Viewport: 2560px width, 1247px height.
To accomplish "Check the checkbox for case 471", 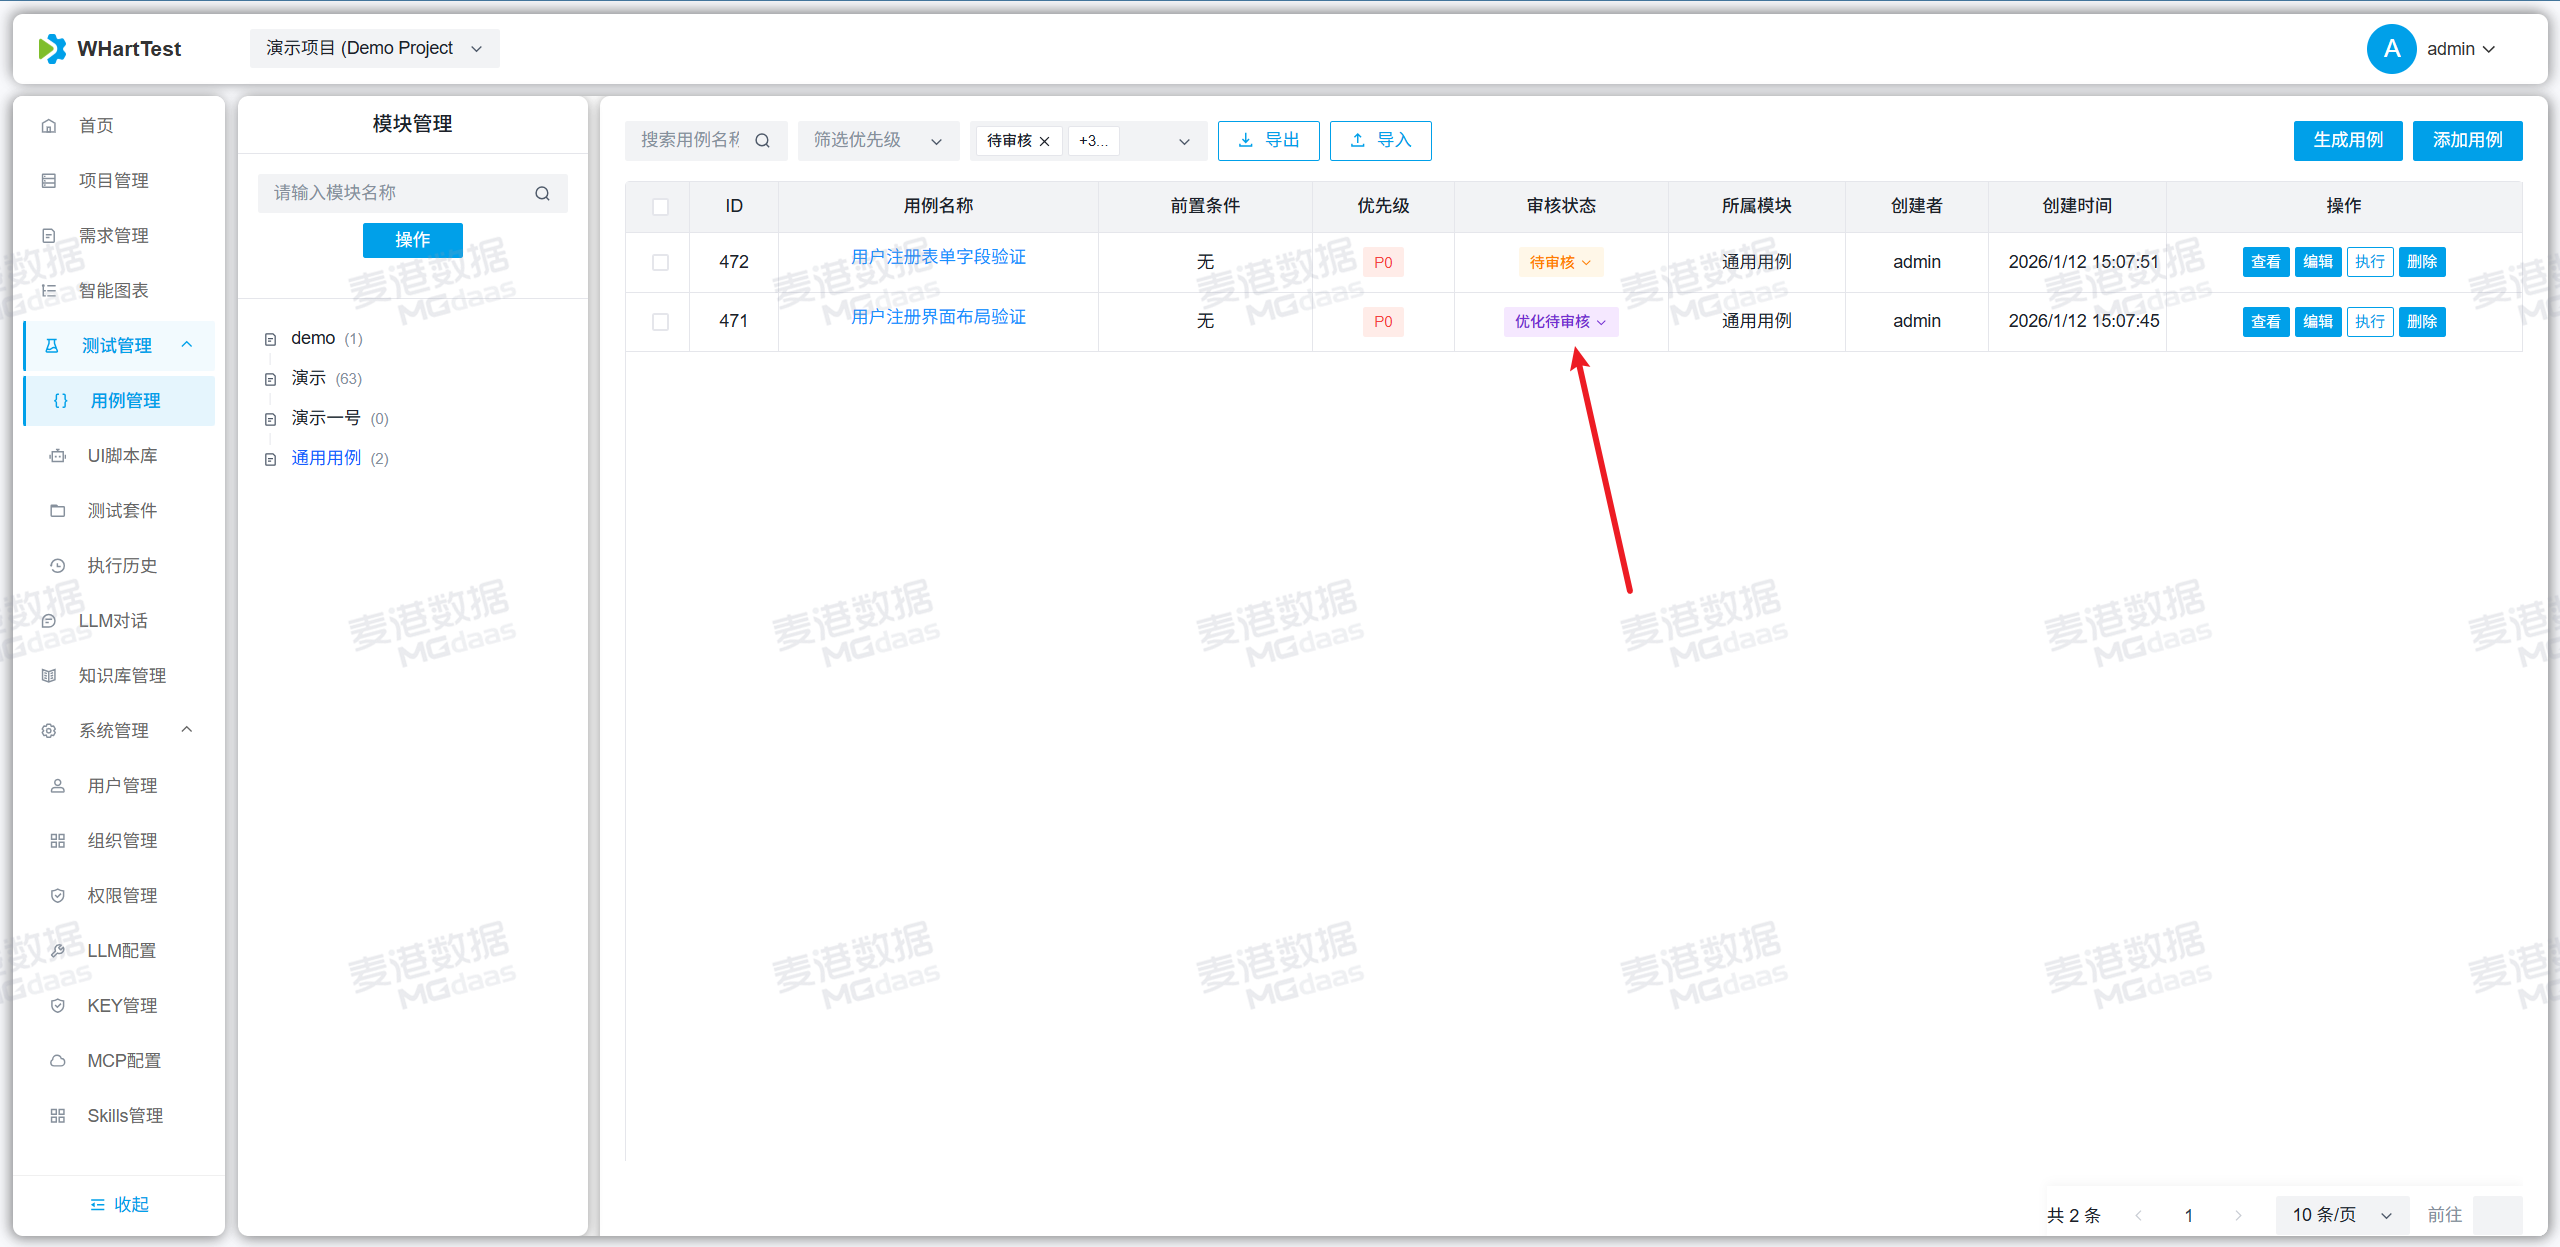I will click(660, 322).
